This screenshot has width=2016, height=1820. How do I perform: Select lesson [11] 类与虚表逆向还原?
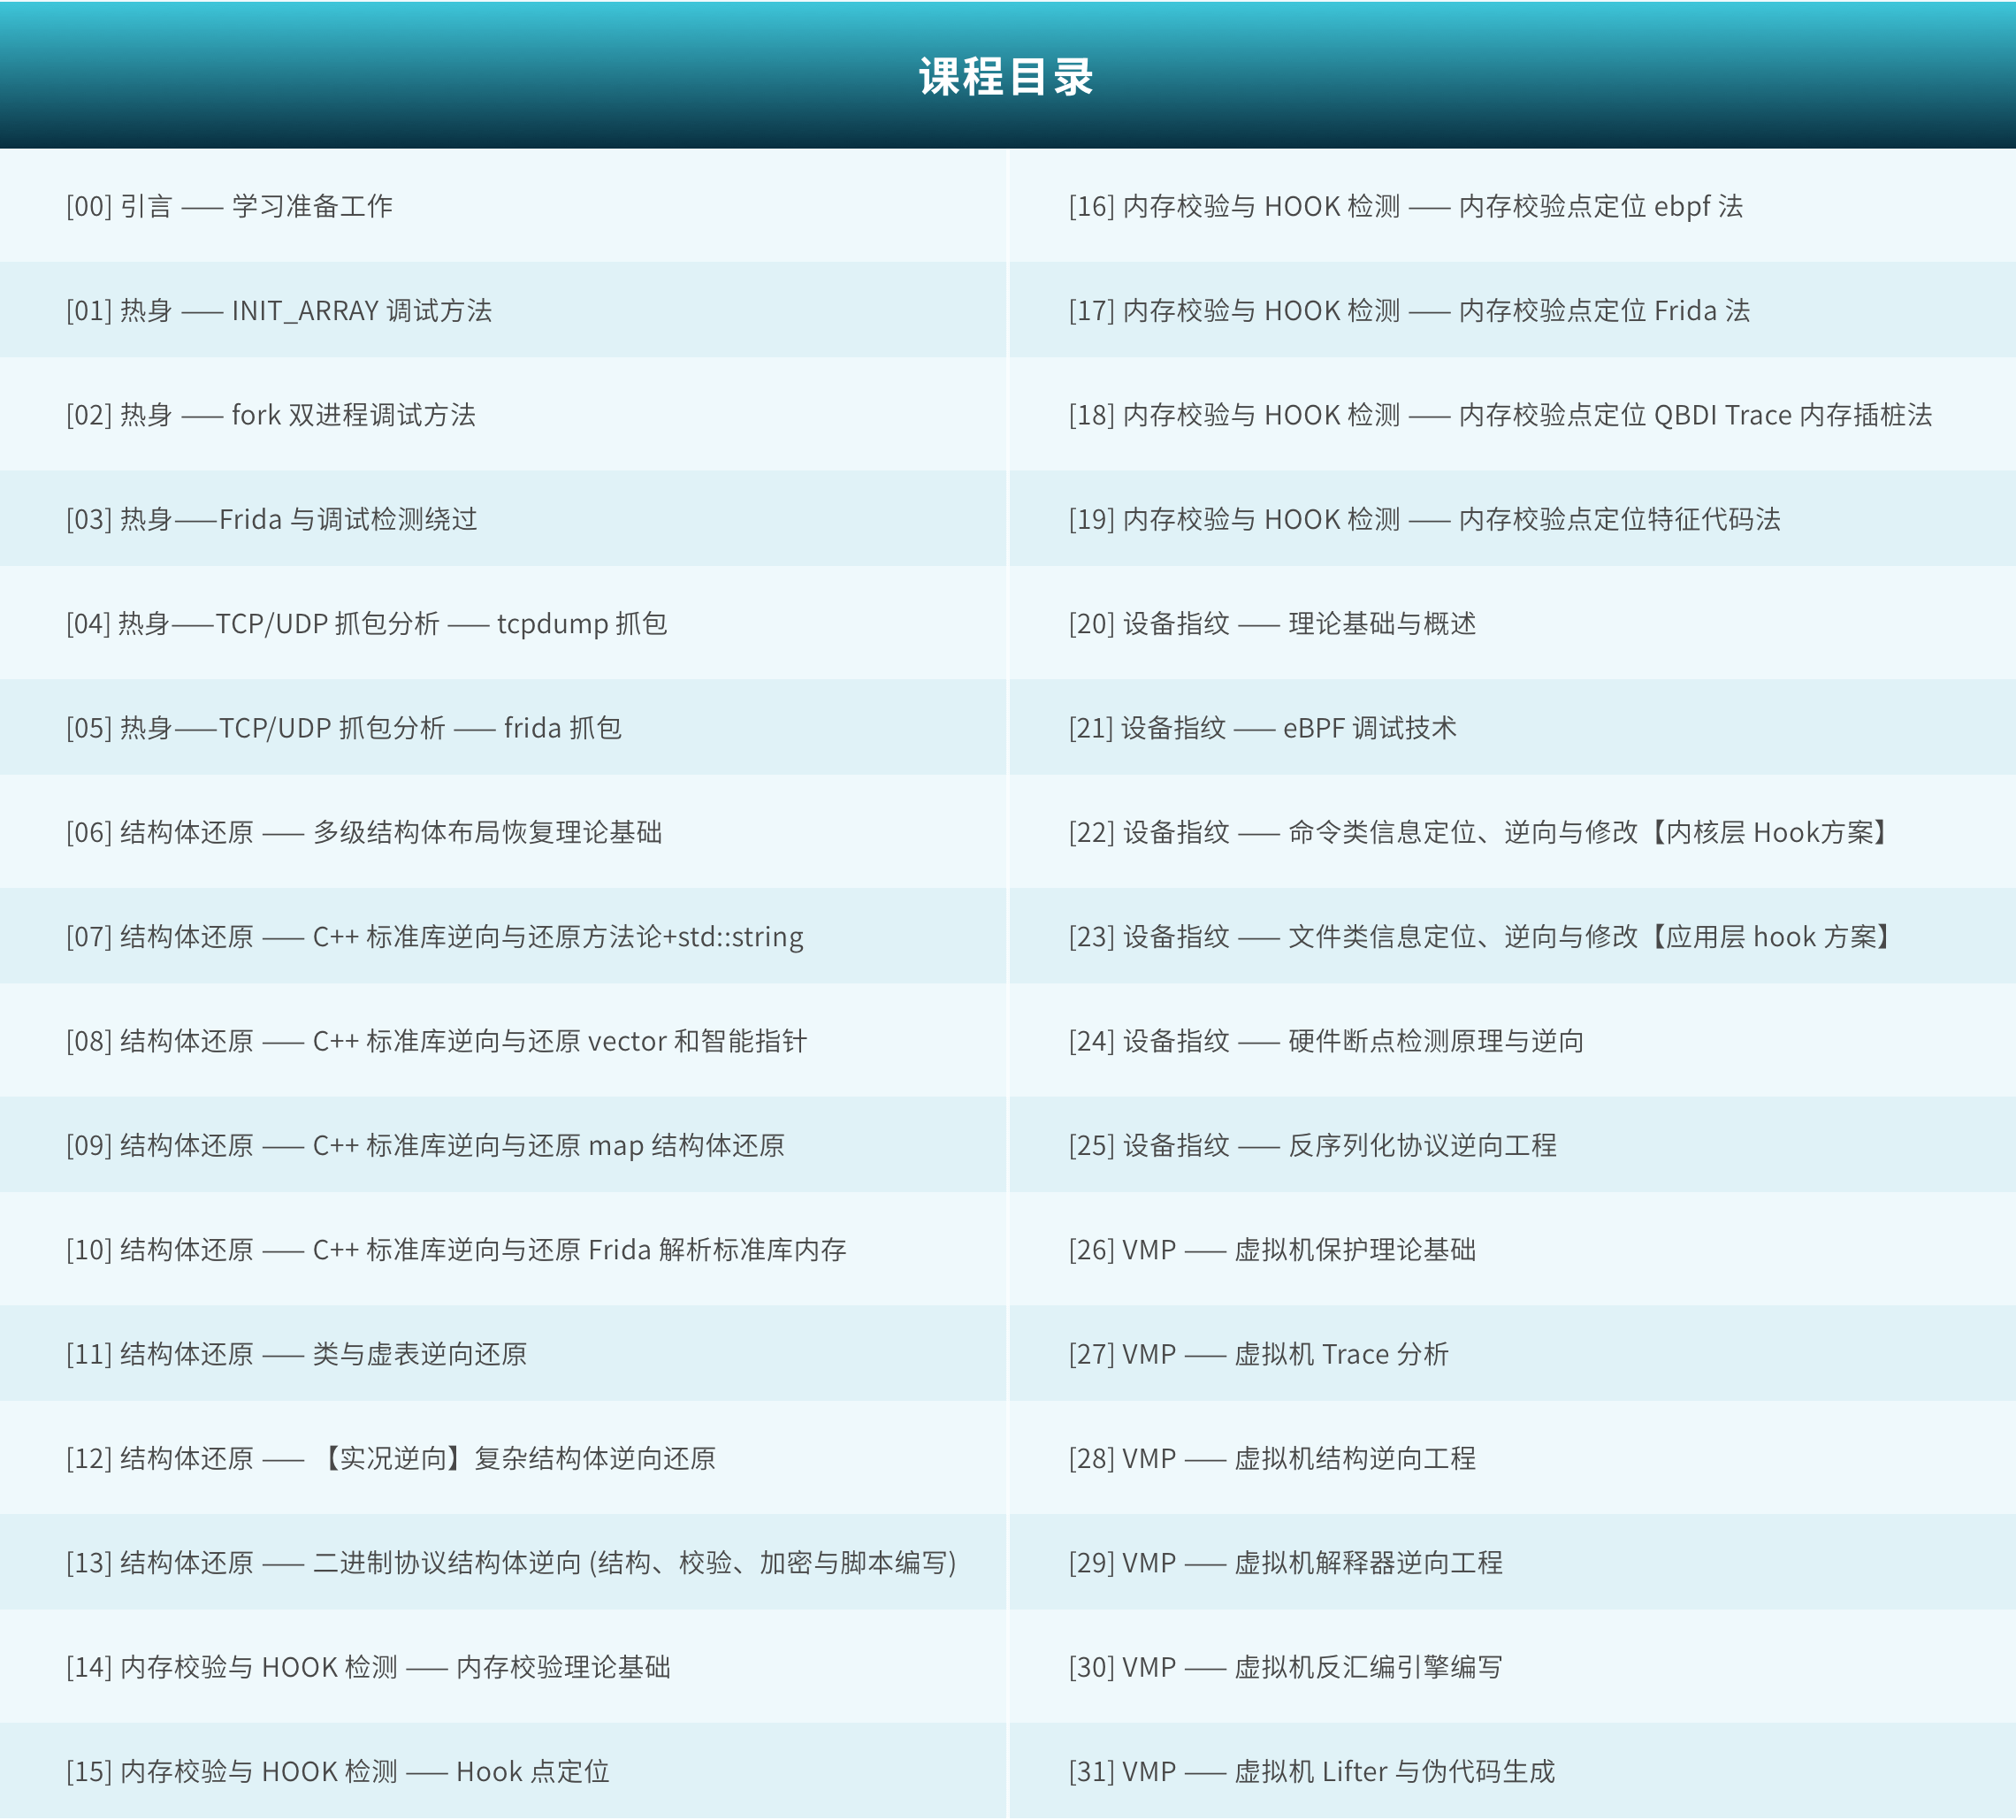click(297, 1355)
